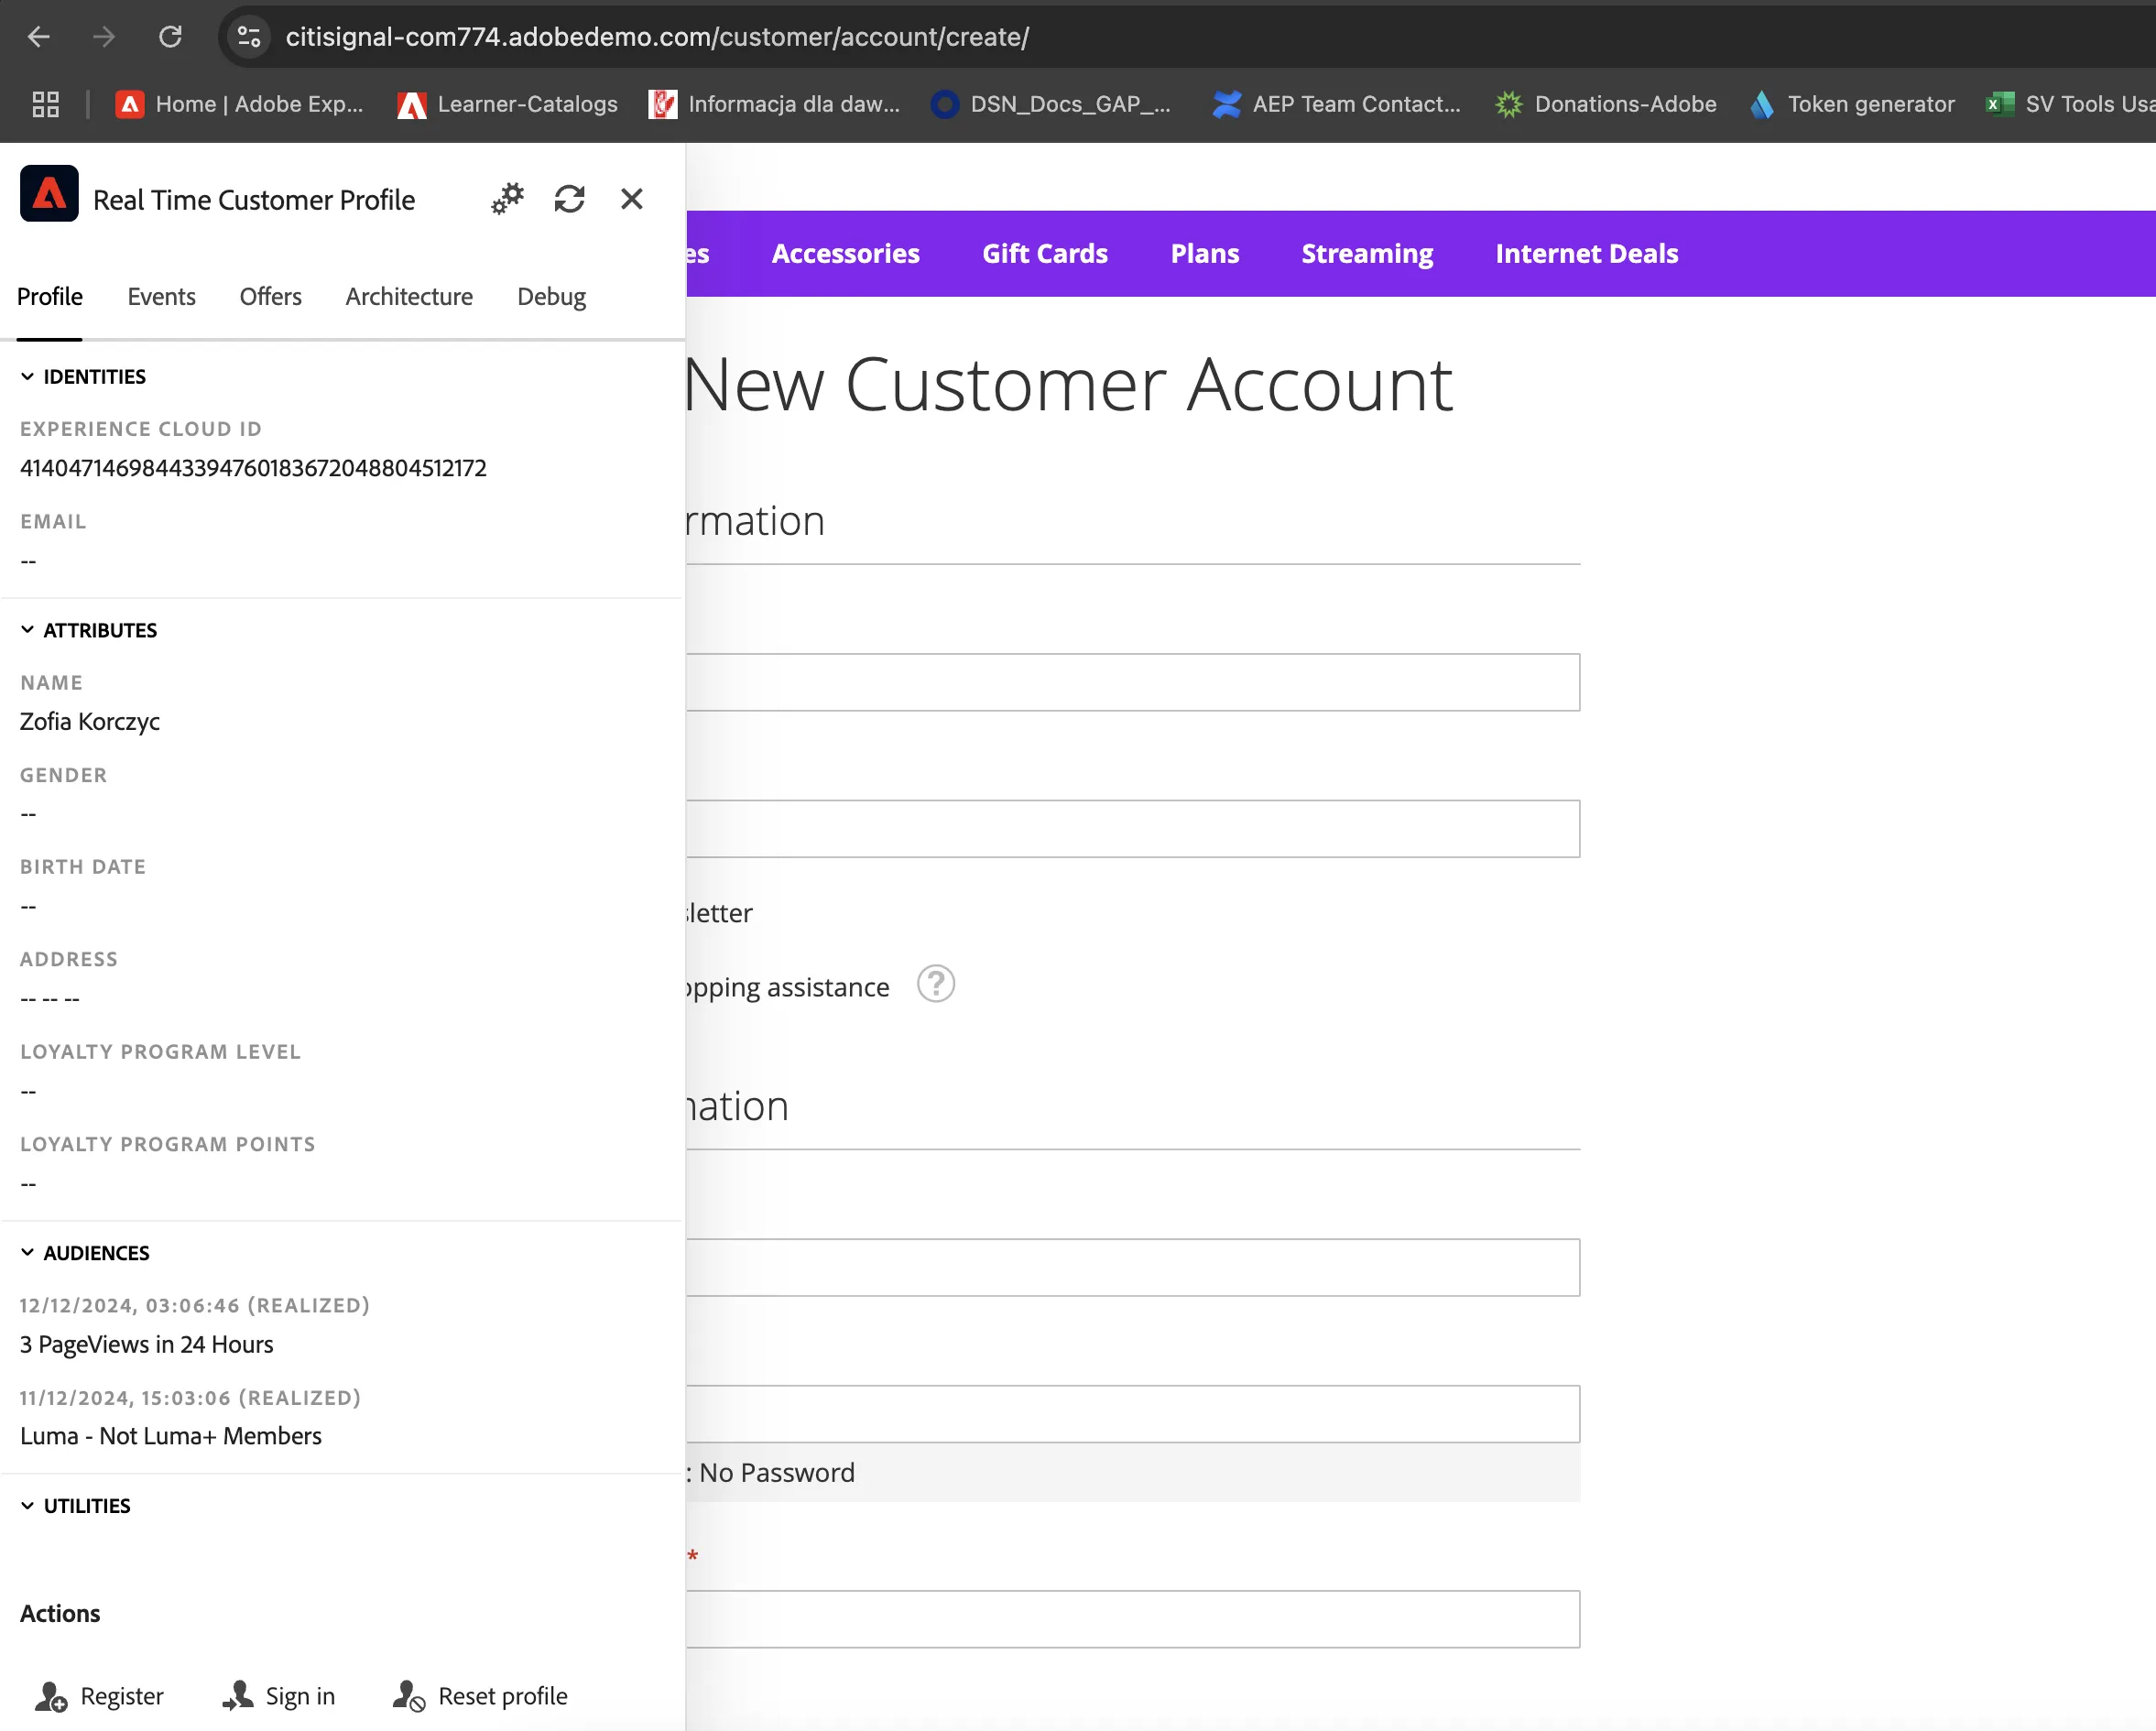
Task: Click the first input field under New Customer Account
Action: [1133, 683]
